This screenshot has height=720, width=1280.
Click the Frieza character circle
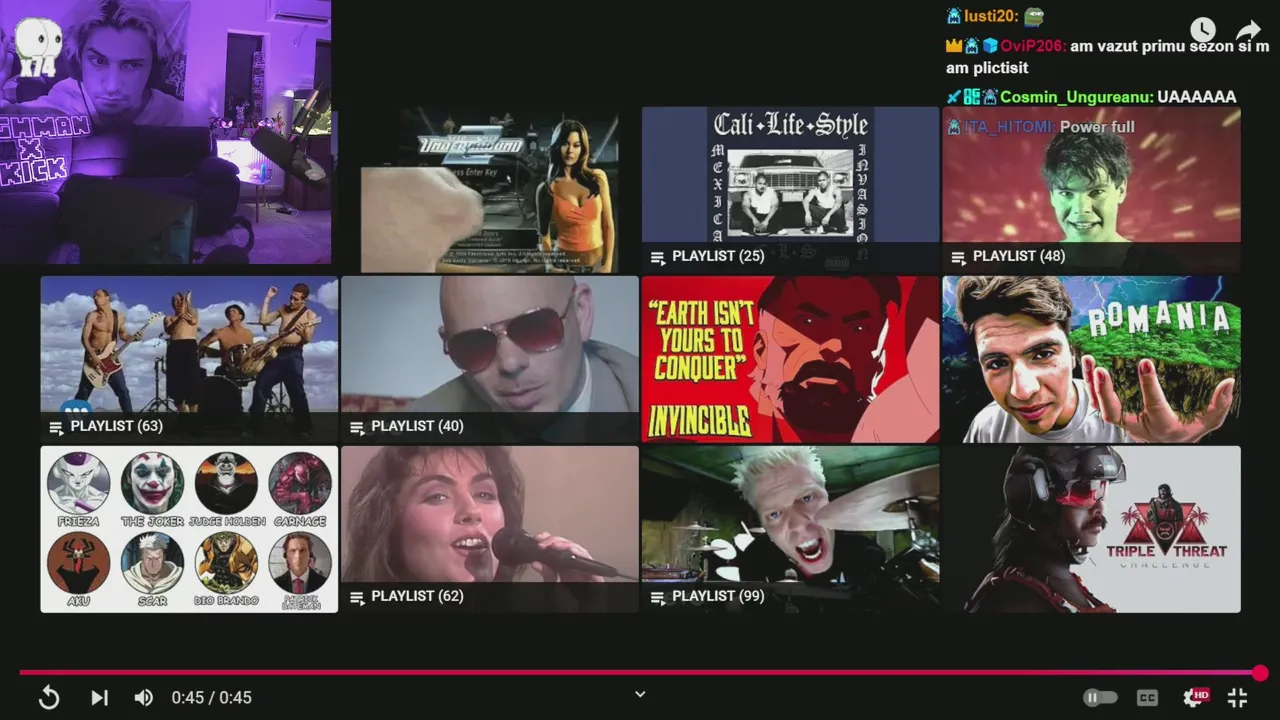pos(79,484)
